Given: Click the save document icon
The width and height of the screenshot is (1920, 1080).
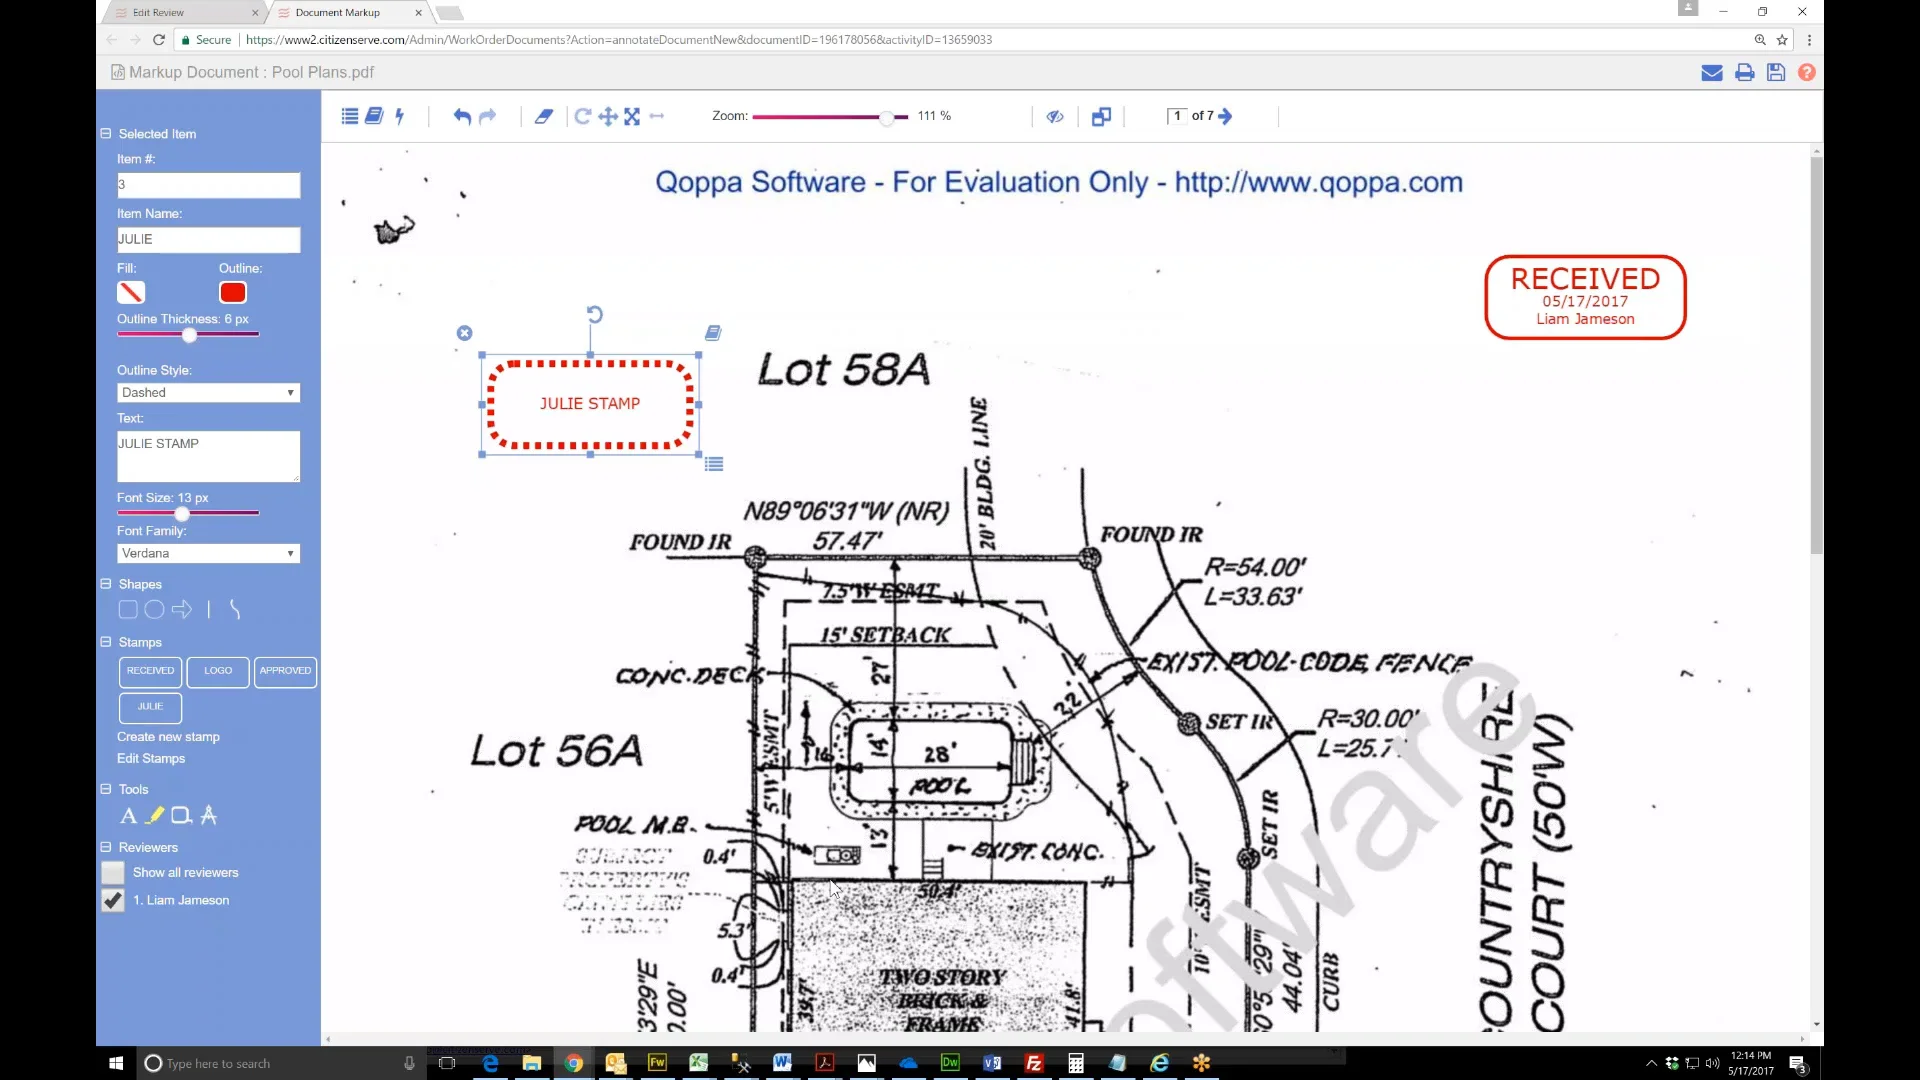Looking at the screenshot, I should [1775, 72].
